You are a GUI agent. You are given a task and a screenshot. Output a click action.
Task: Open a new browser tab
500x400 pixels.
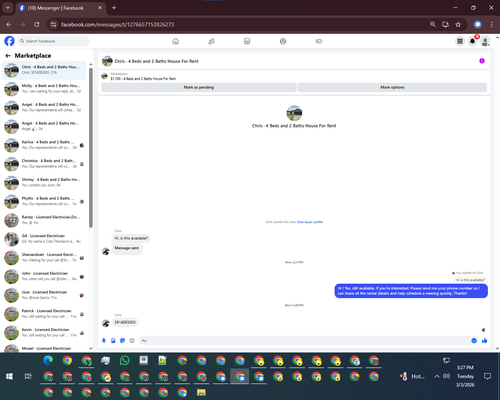[x=114, y=8]
